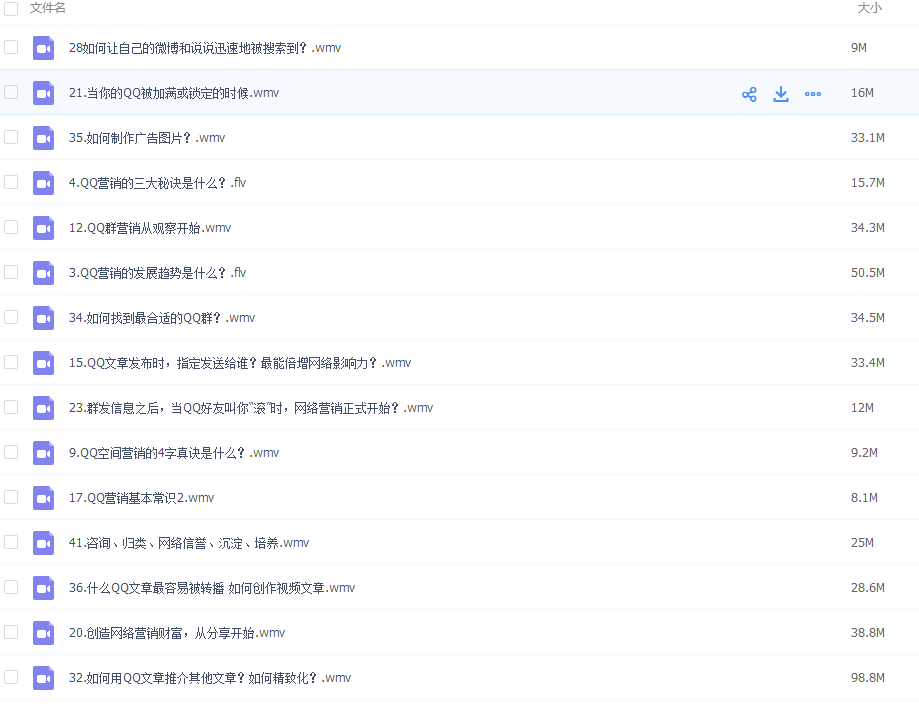919x725 pixels.
Task: Open file name 9.QQ空间营销的4字真诀是什么？.wmv
Action: [173, 453]
